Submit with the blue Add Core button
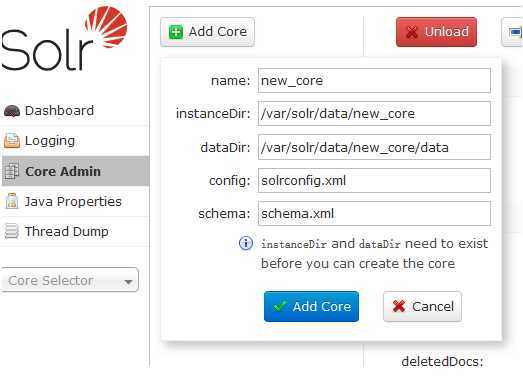Viewport: 523px width, 385px height. (x=311, y=306)
